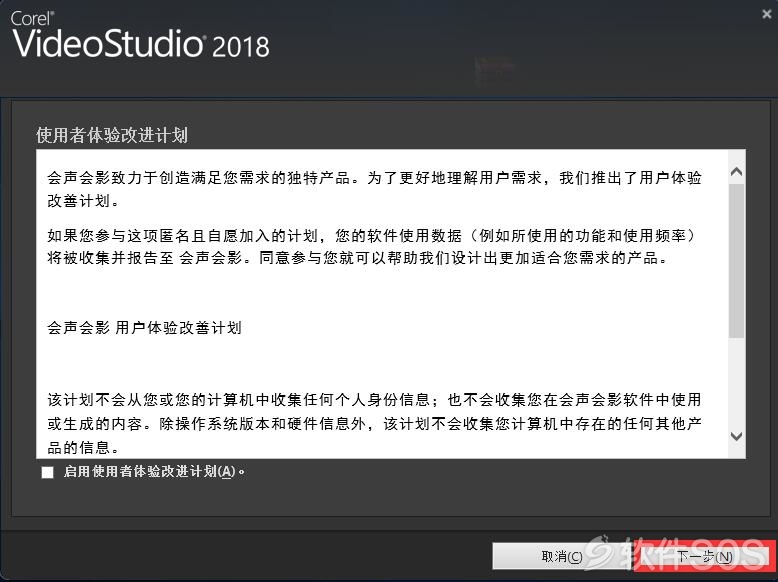Click the VideoStudio logo text
Screen dimensions: 778x582
[108, 44]
